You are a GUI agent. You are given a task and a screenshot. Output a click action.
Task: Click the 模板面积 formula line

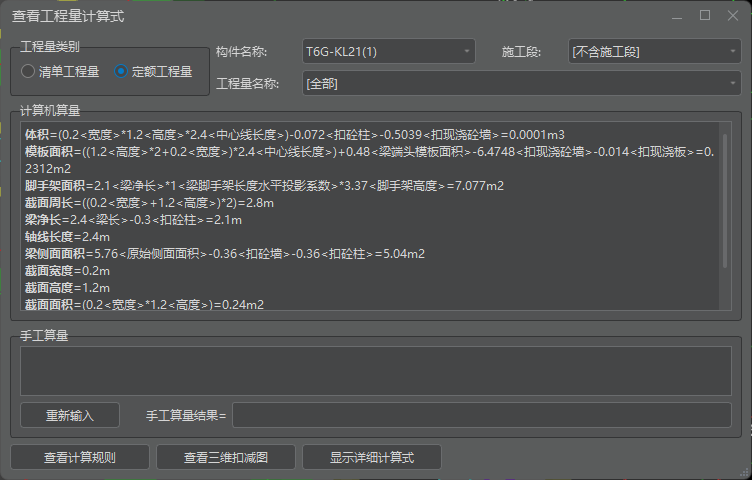pyautogui.click(x=370, y=160)
